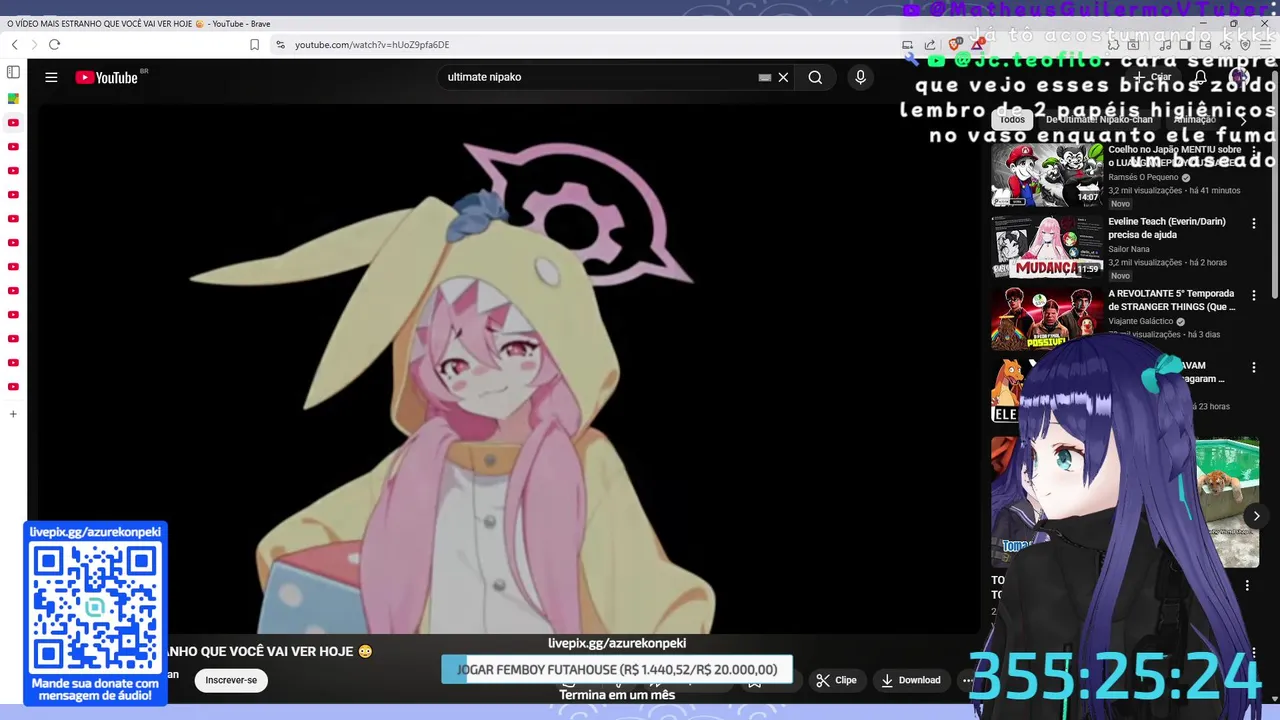Go to the YouTube home logo
This screenshot has width=1280, height=720.
click(x=106, y=77)
